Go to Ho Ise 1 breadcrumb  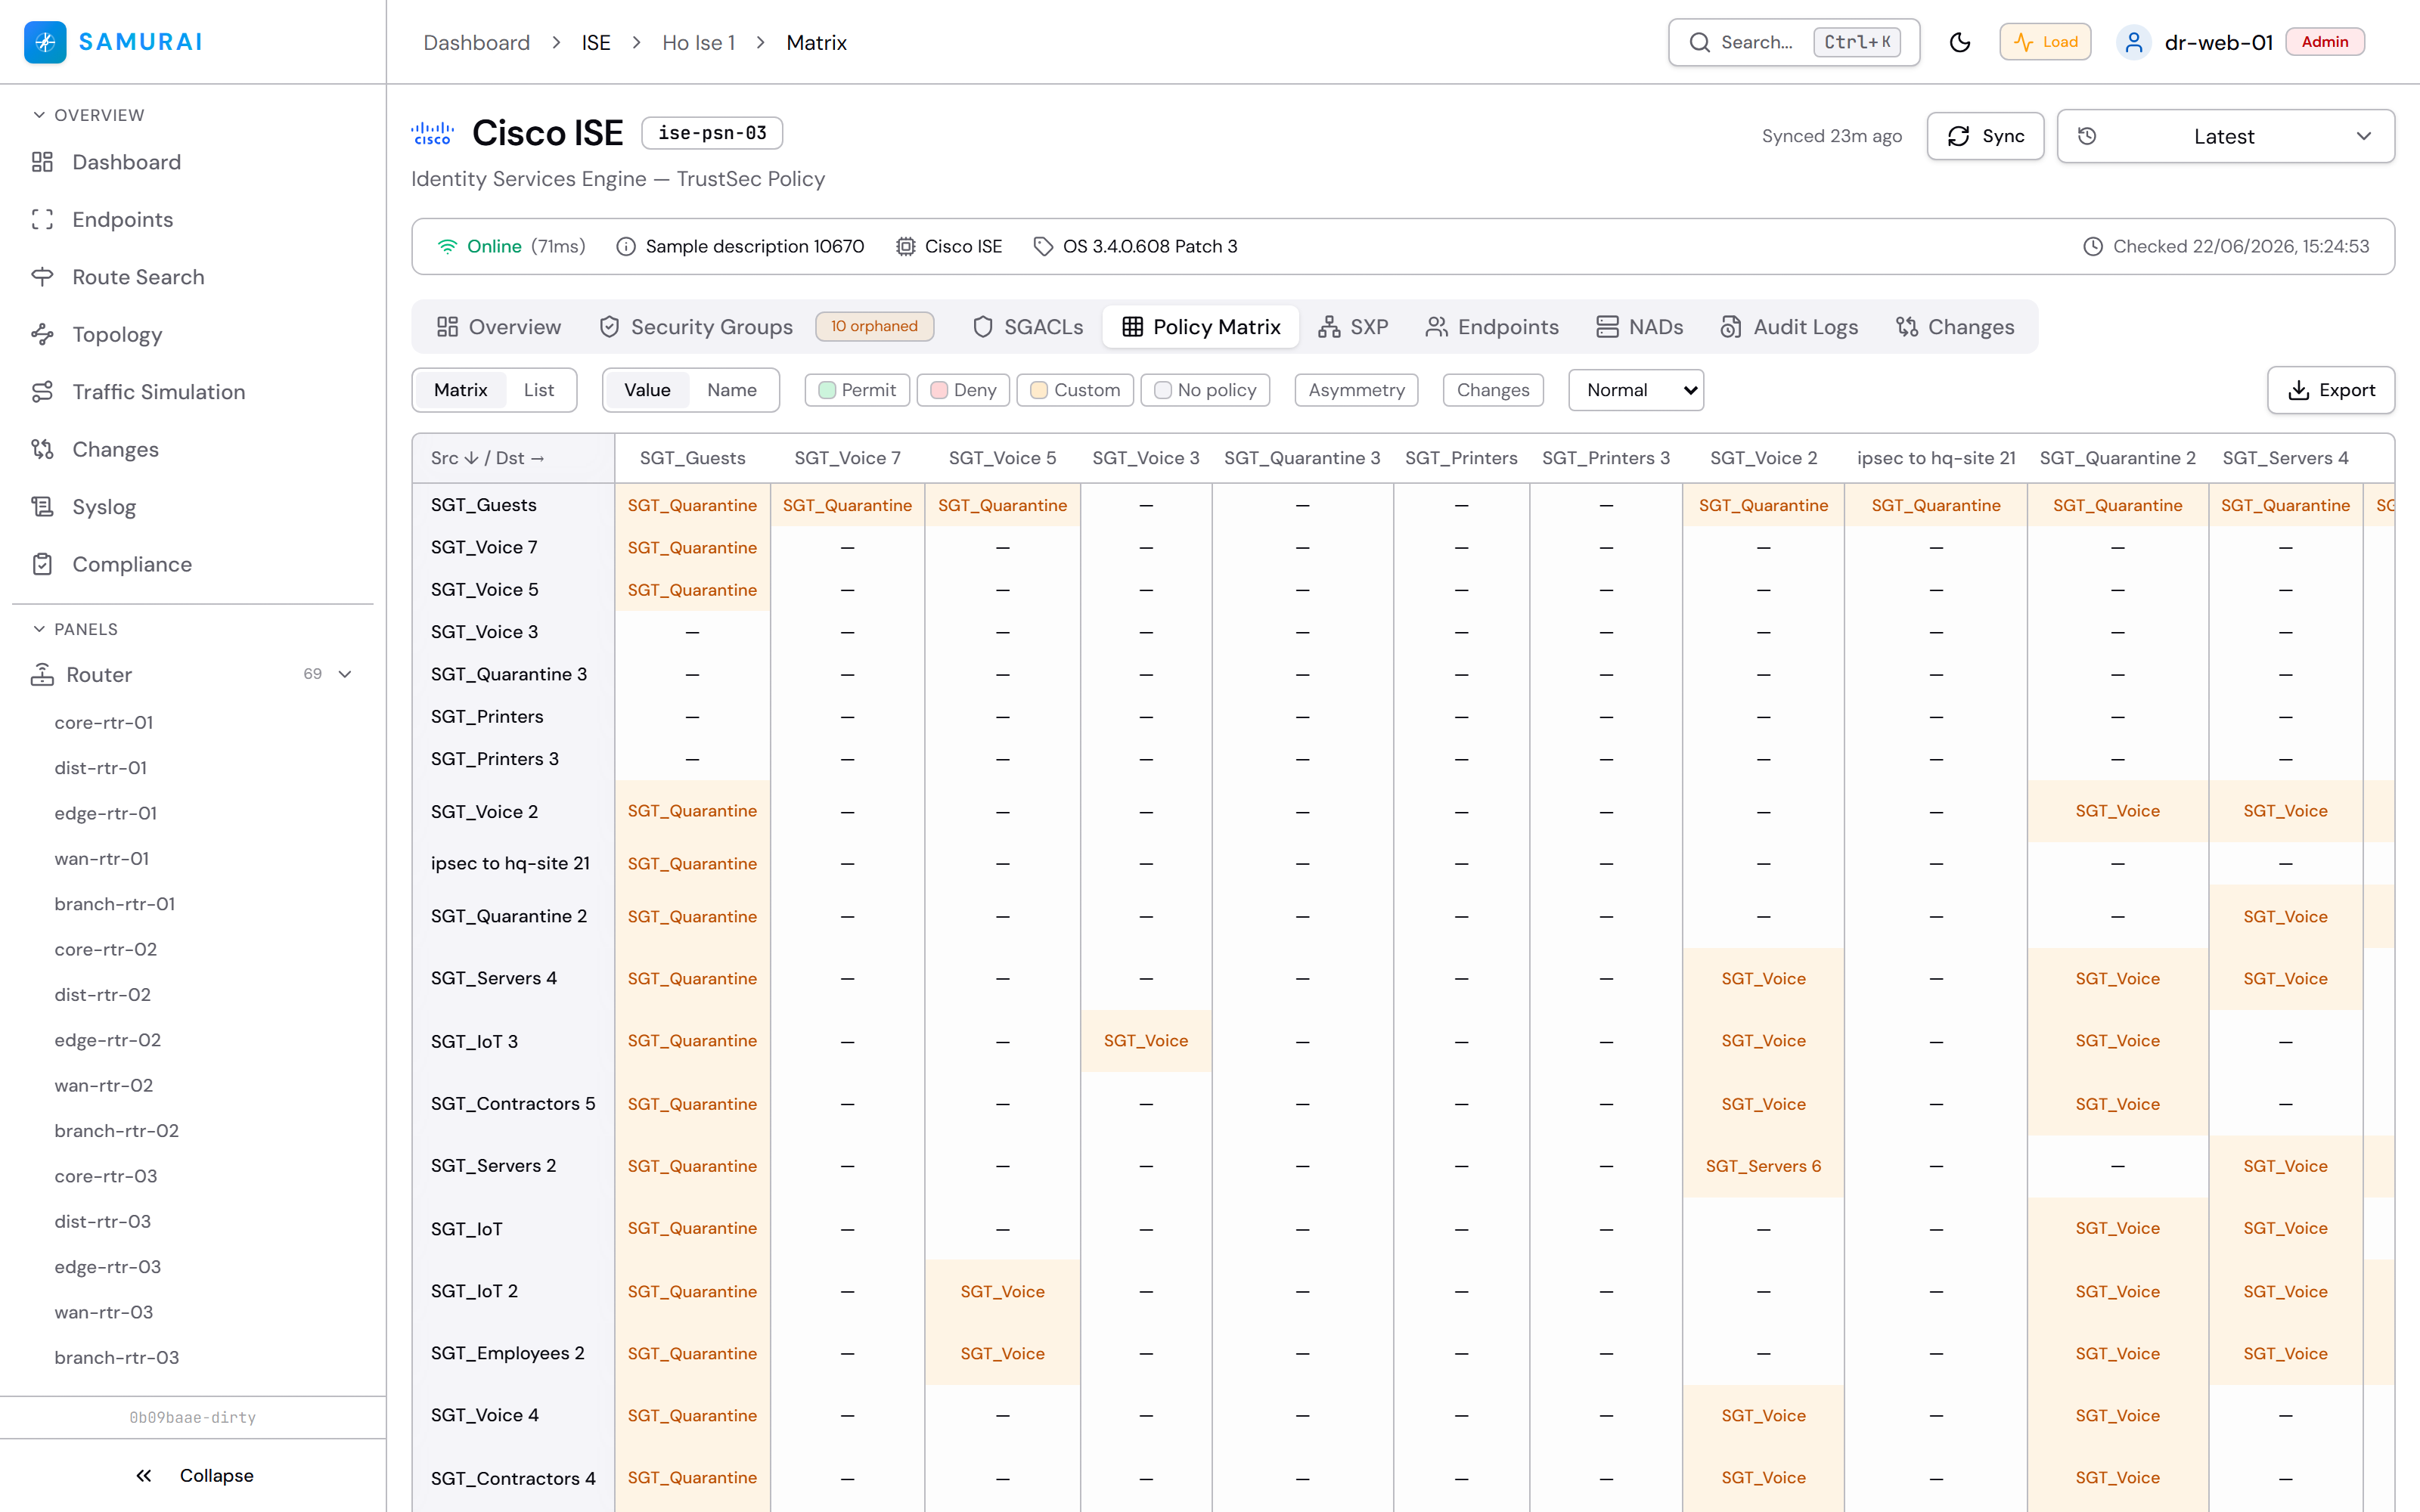click(698, 42)
